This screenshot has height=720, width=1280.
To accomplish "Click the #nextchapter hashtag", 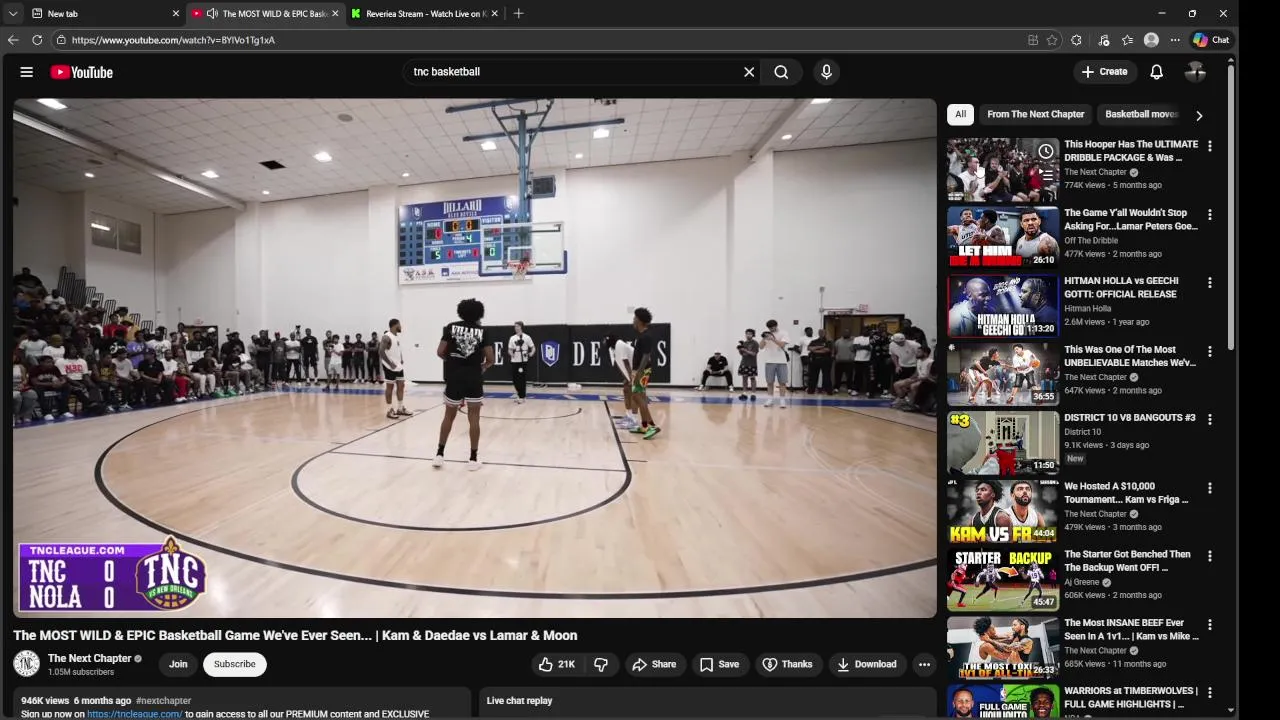I will (163, 701).
